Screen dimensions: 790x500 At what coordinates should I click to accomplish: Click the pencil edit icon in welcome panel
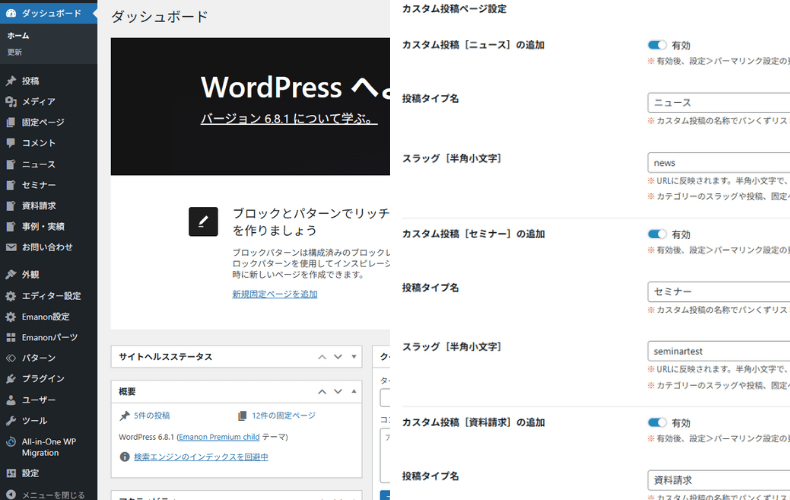(x=203, y=221)
